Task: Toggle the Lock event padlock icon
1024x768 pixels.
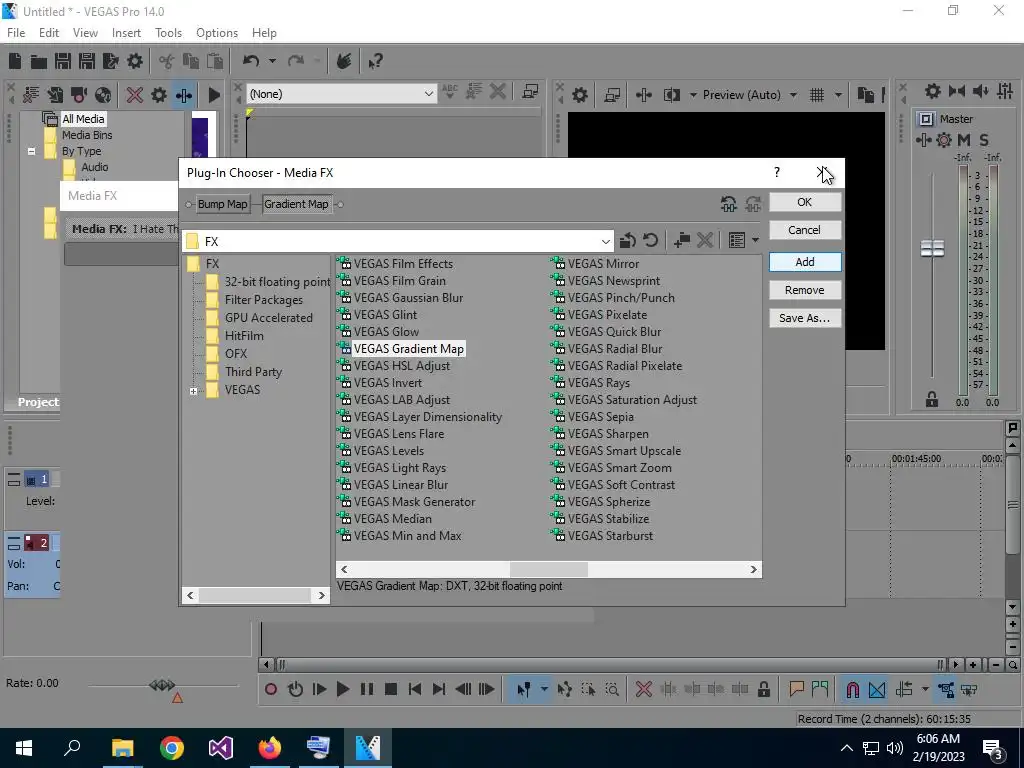Action: coord(763,689)
